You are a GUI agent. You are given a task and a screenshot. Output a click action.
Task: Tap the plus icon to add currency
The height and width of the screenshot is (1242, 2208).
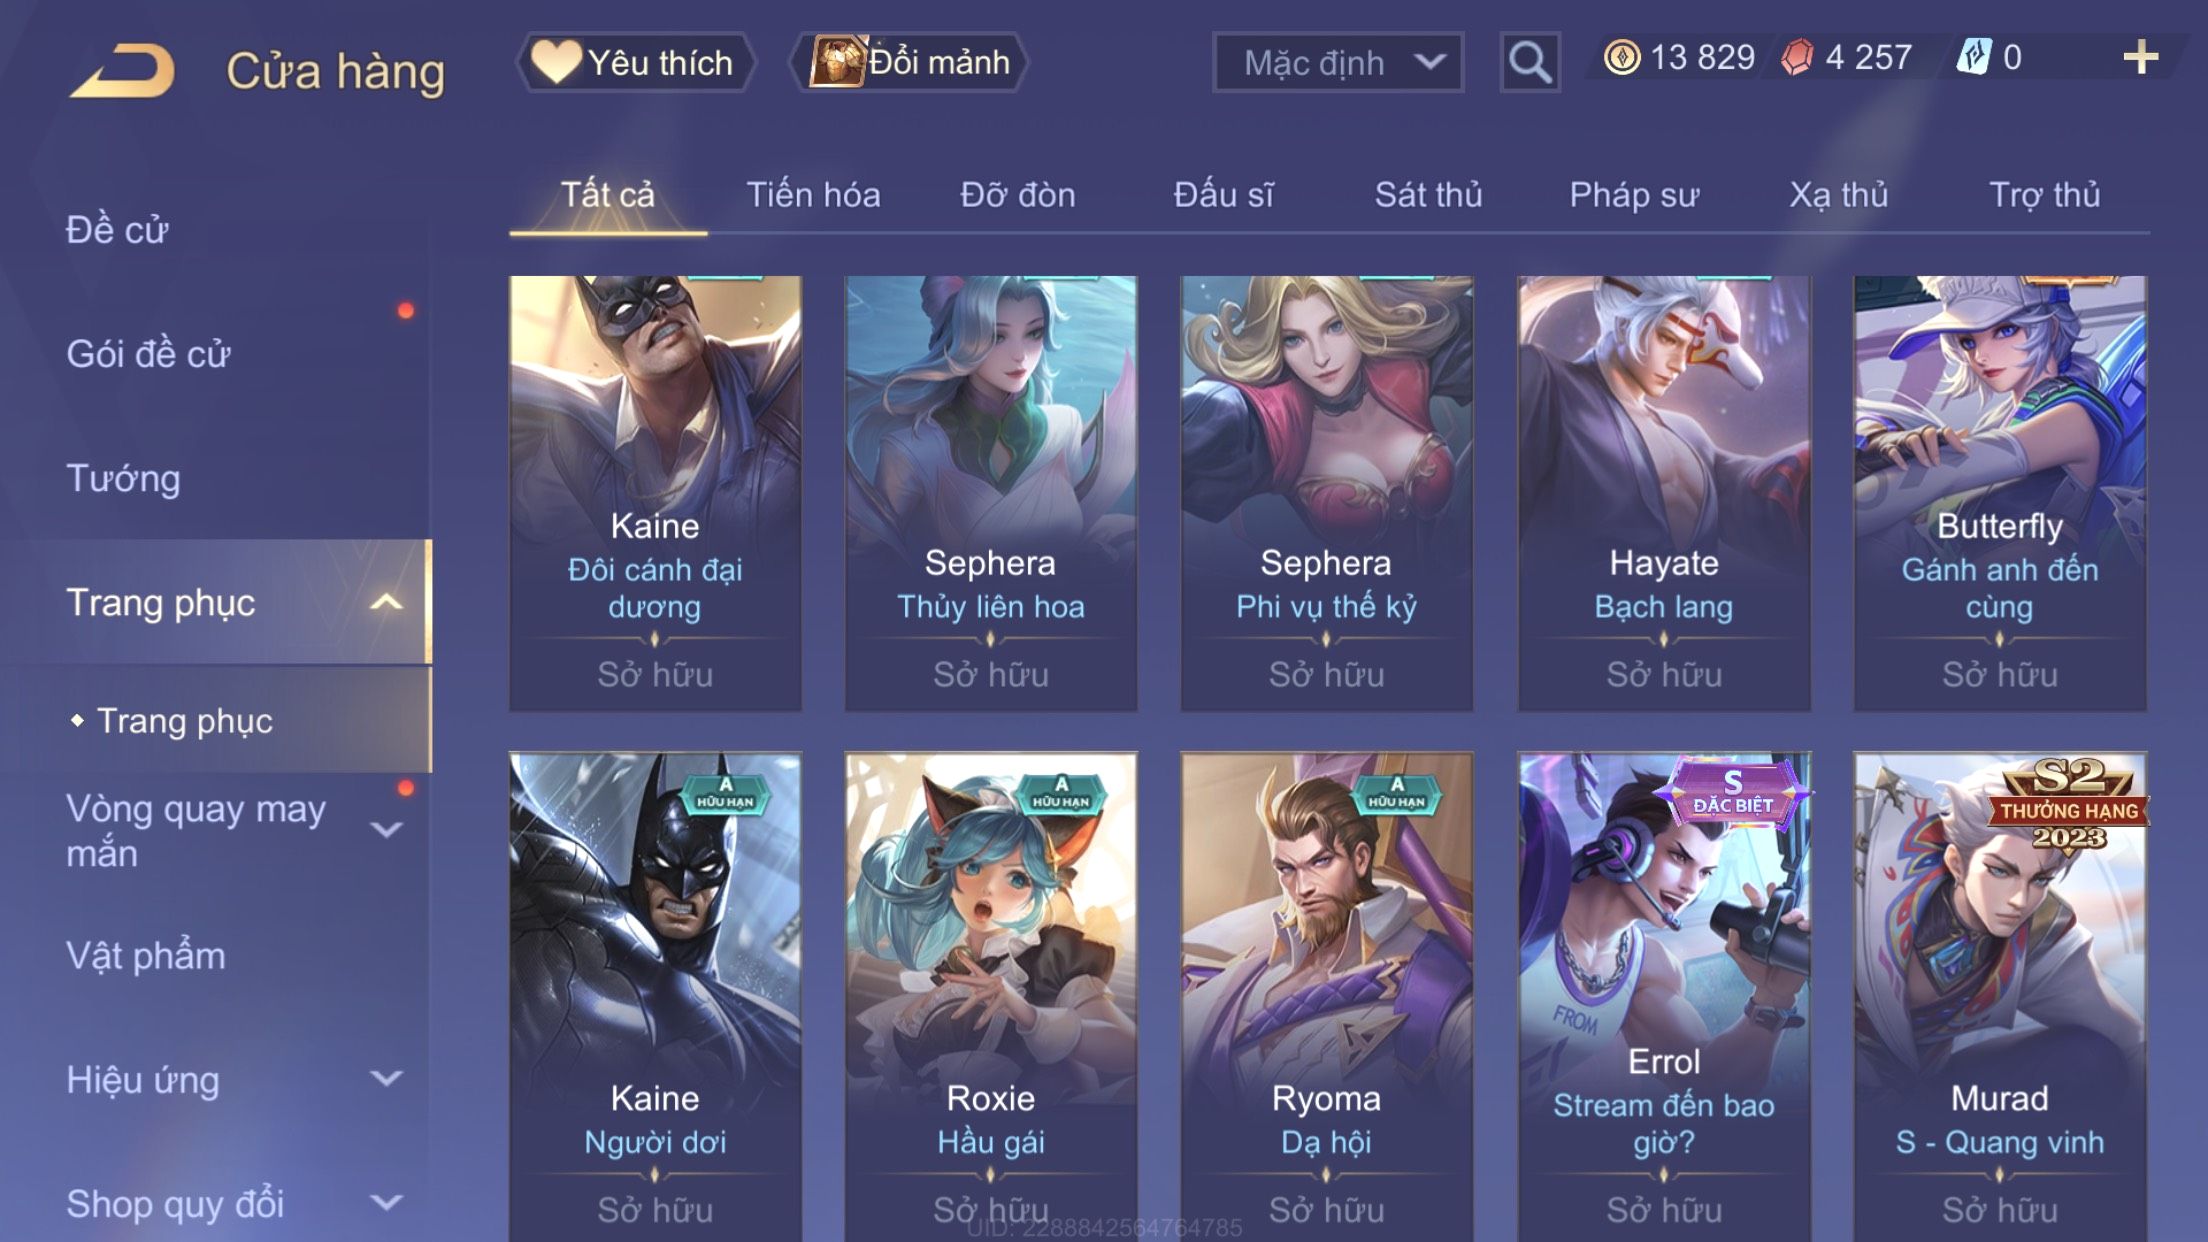2140,57
